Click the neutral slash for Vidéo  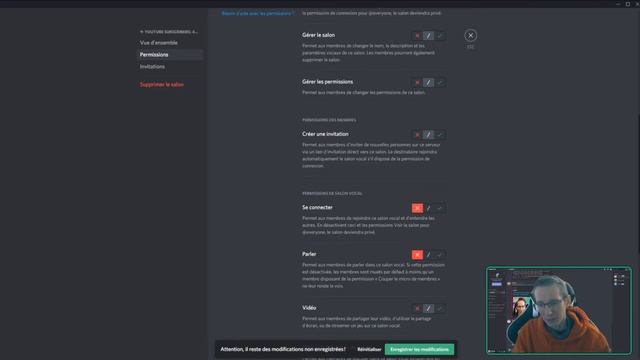pyautogui.click(x=428, y=309)
